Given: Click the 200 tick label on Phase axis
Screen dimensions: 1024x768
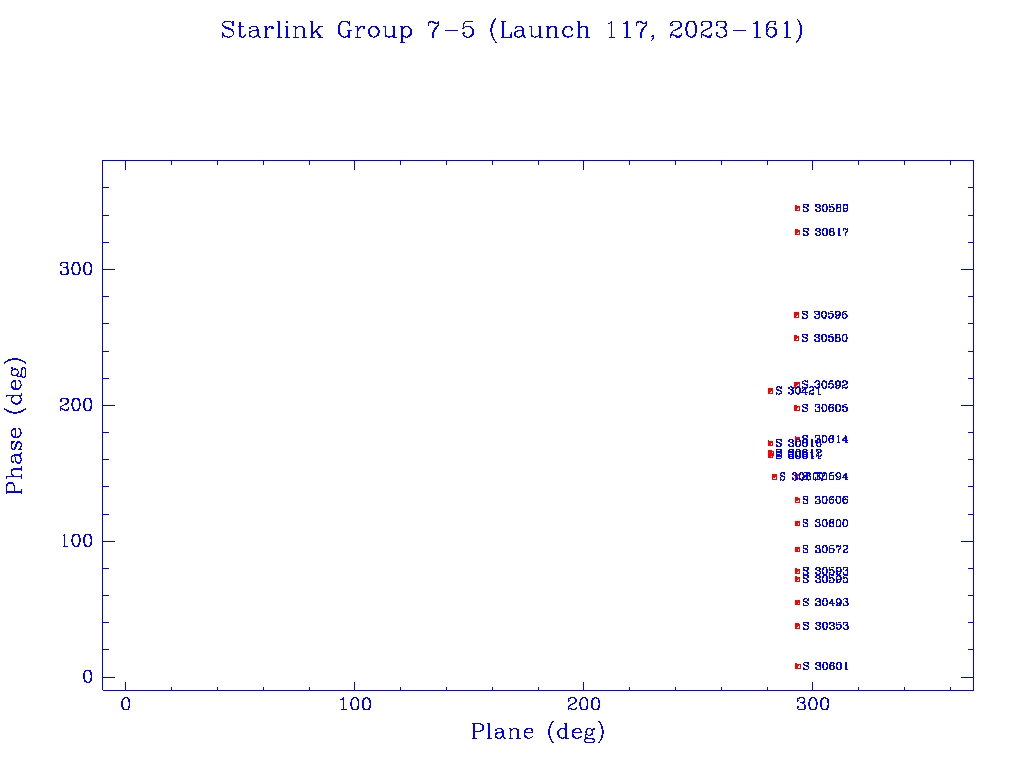Looking at the screenshot, I should pos(76,406).
